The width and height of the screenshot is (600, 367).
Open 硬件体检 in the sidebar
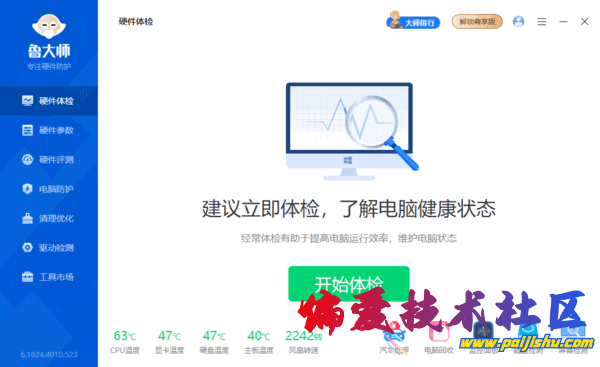49,101
